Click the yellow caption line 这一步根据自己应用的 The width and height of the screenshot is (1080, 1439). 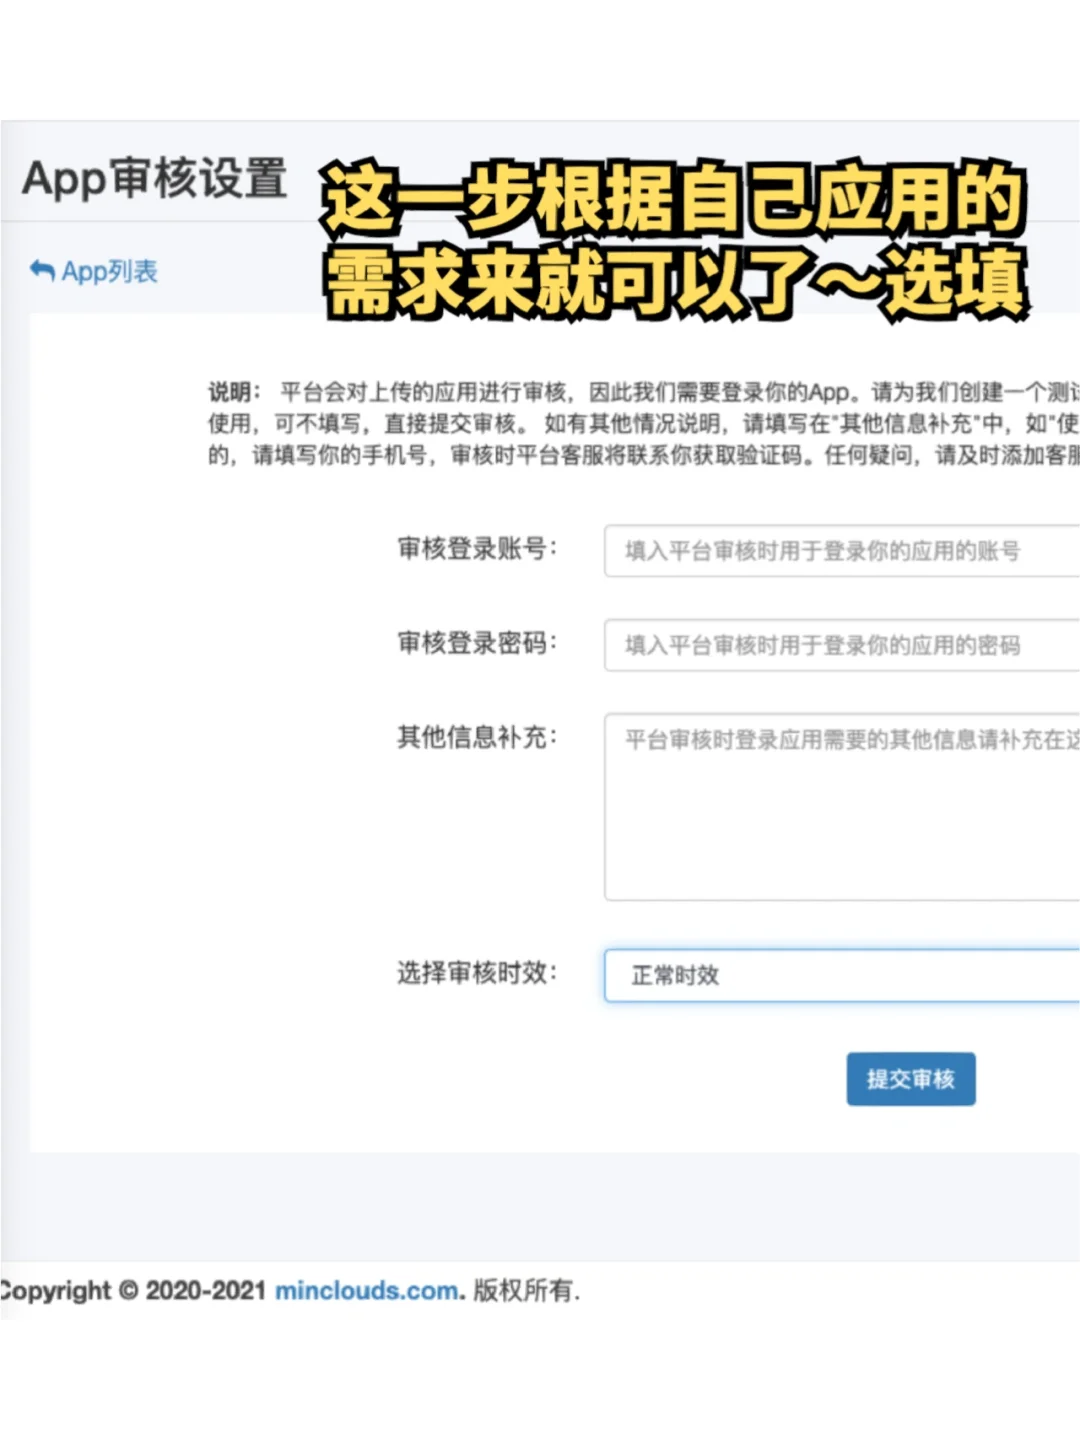point(673,197)
